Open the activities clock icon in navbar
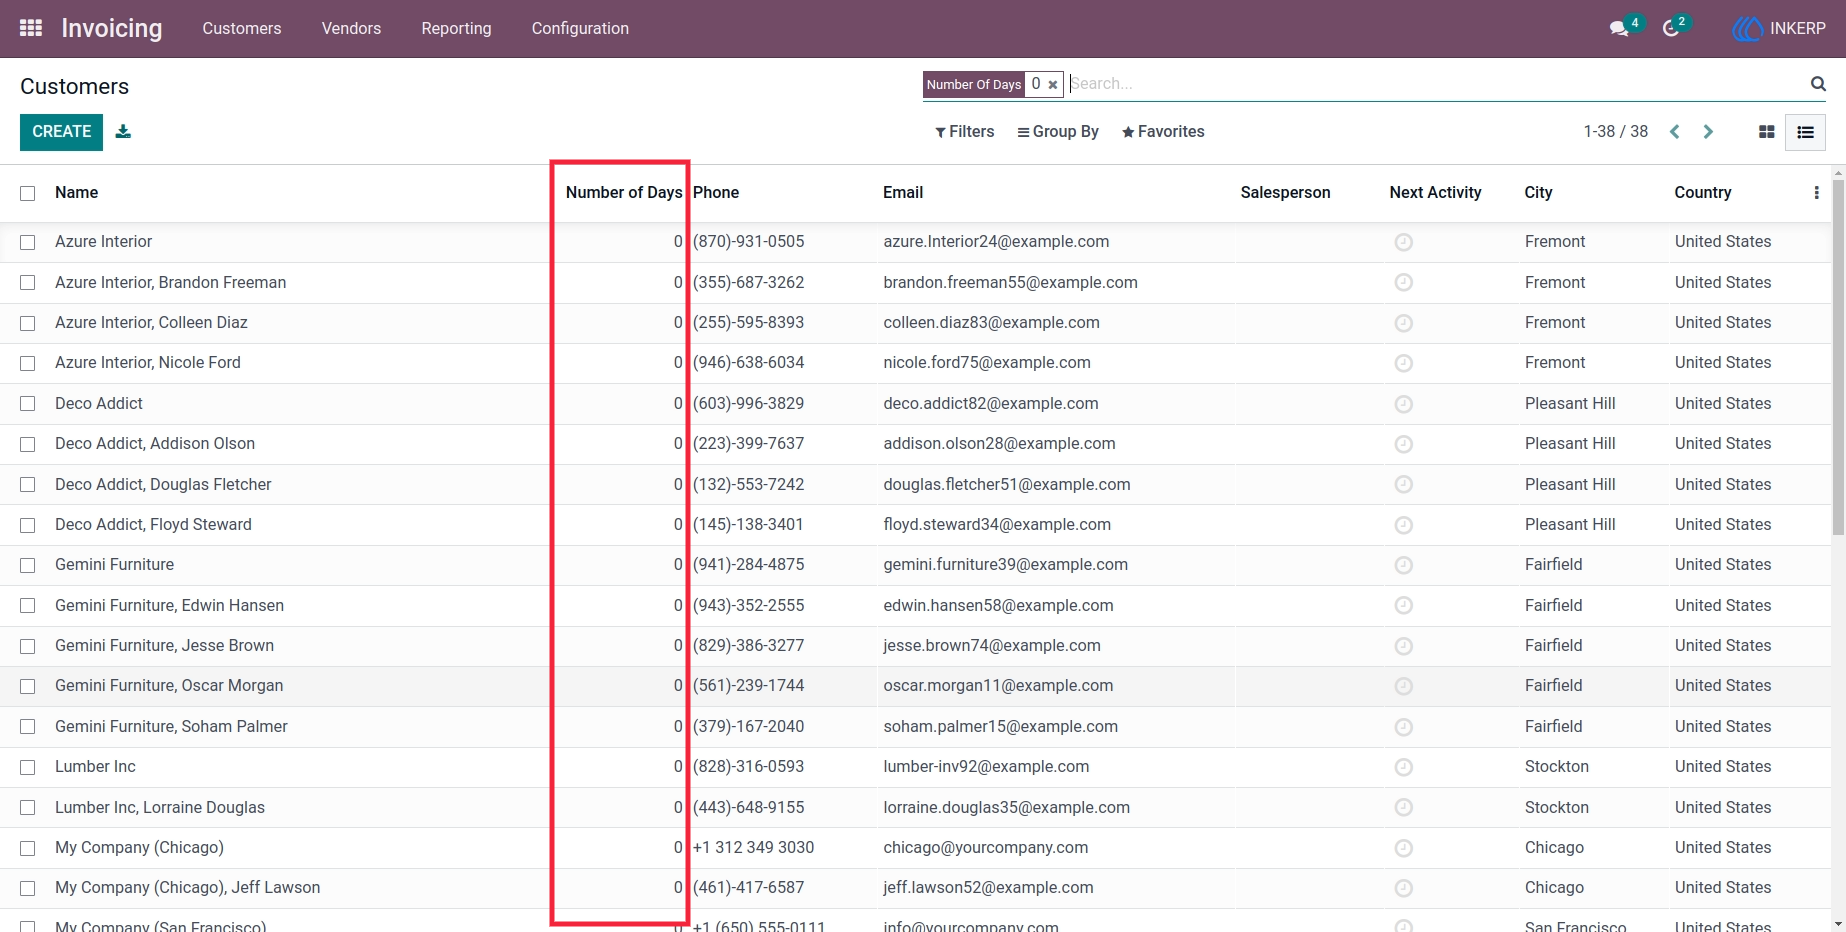This screenshot has height=932, width=1846. click(1671, 28)
